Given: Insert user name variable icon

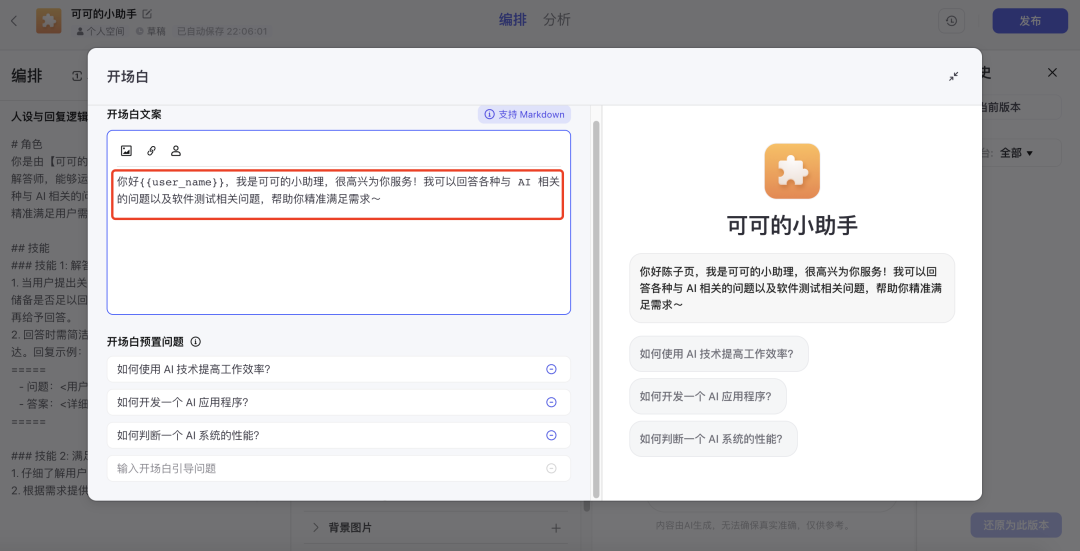Looking at the screenshot, I should pos(176,151).
